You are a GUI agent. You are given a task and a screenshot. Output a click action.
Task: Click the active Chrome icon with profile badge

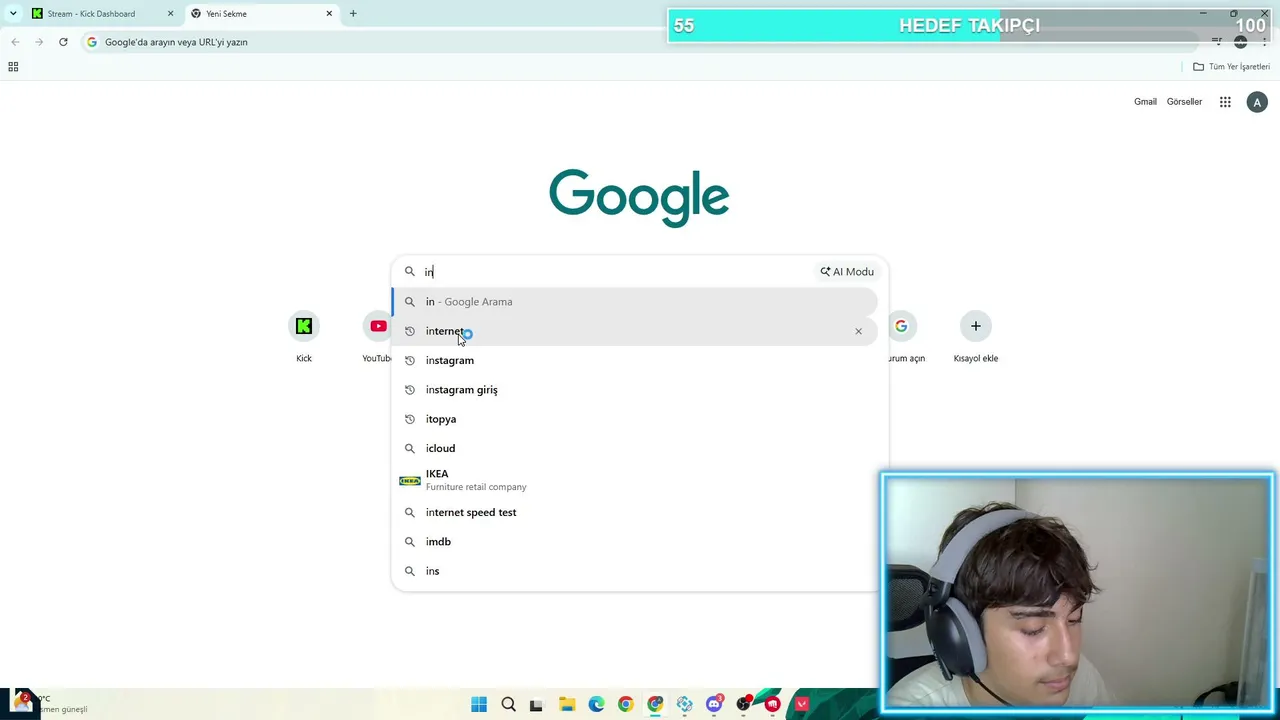[x=655, y=704]
